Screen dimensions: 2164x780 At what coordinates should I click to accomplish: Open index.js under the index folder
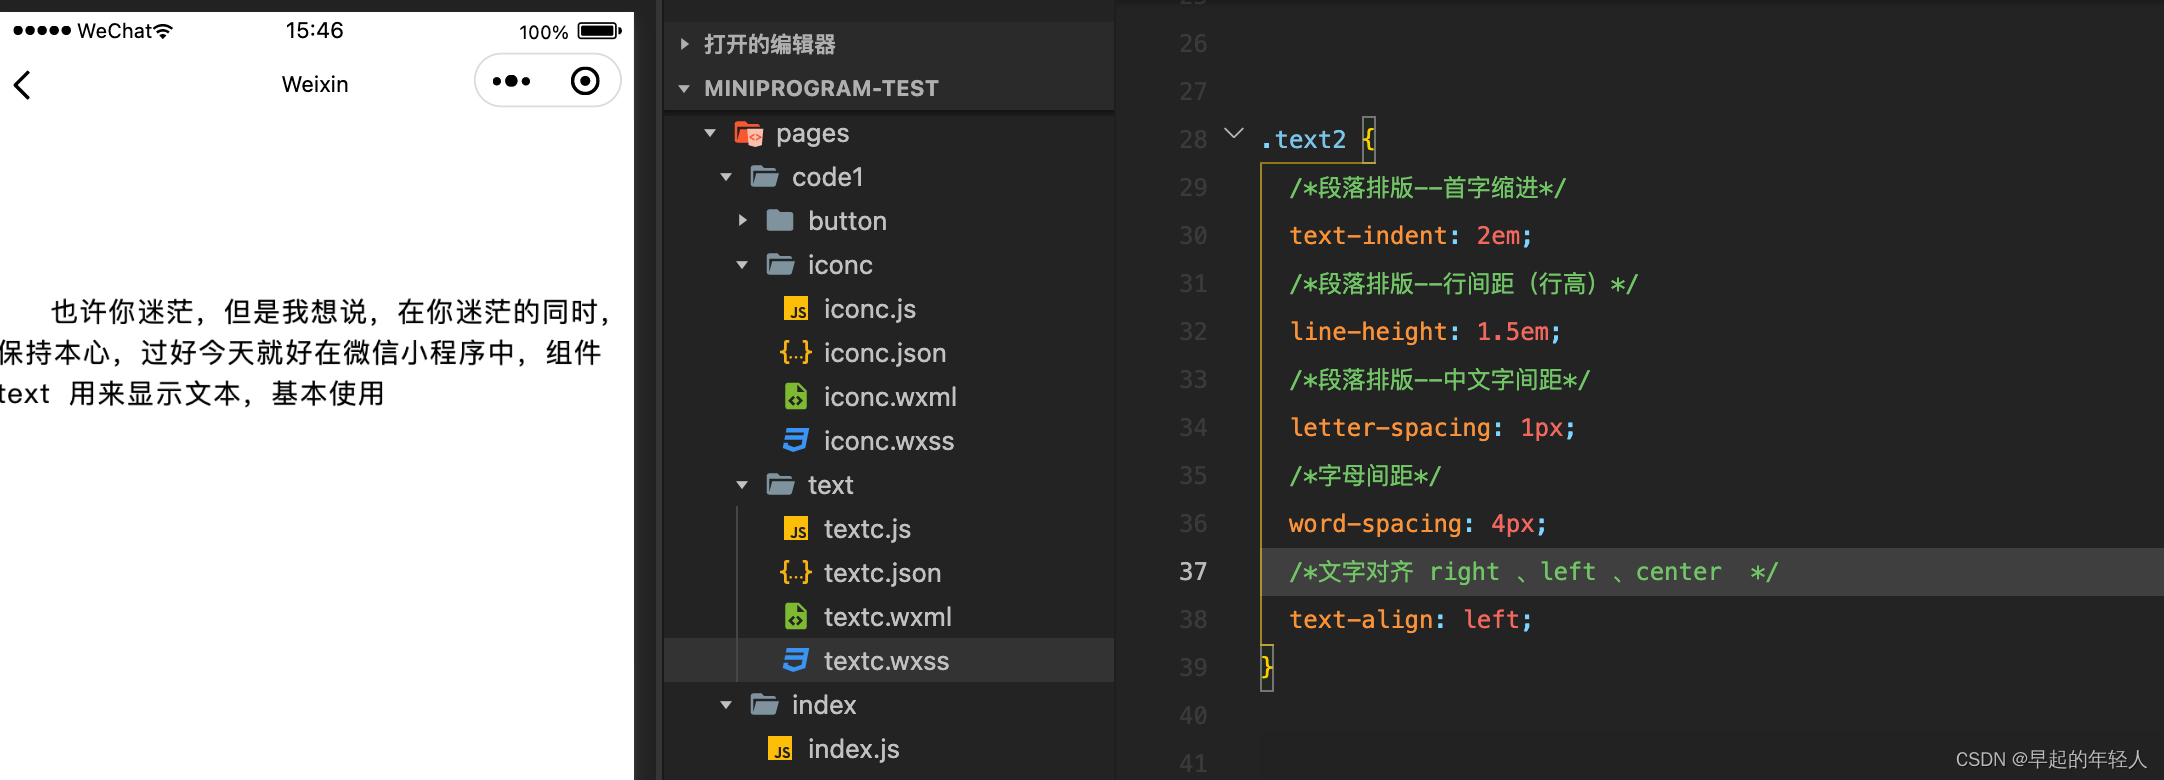(853, 749)
